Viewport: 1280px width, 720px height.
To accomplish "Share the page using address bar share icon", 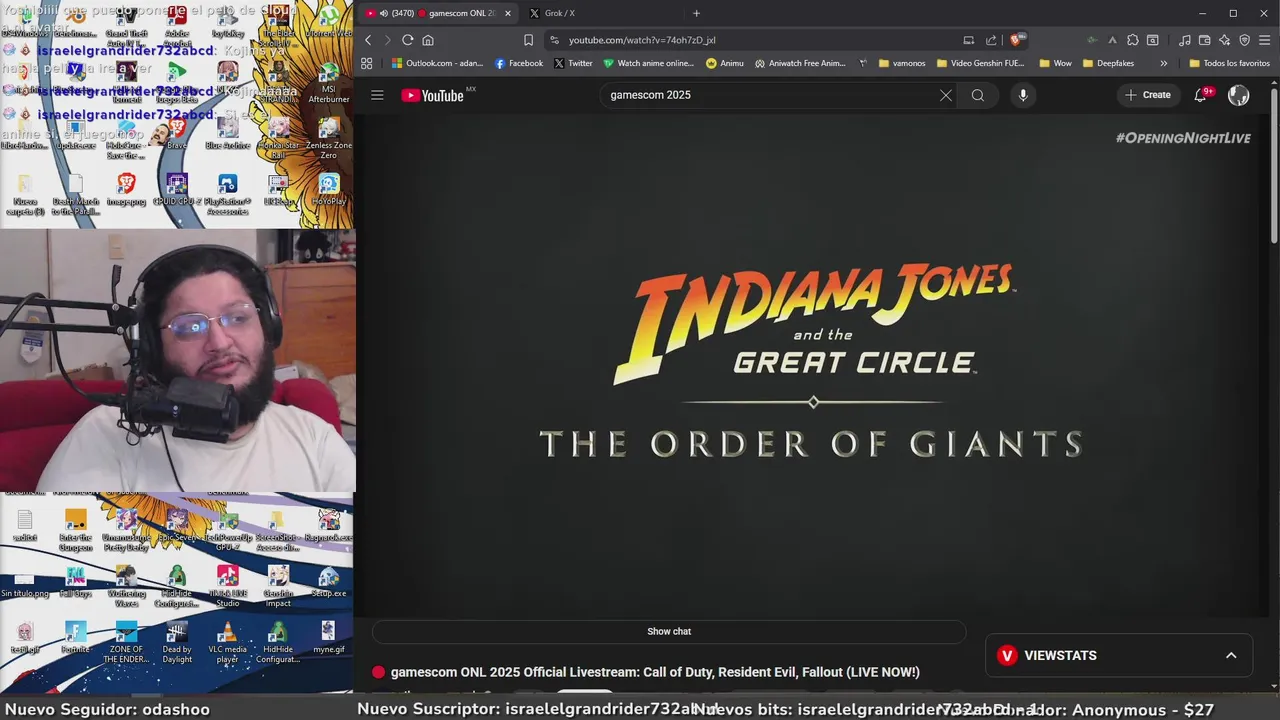I will point(991,40).
